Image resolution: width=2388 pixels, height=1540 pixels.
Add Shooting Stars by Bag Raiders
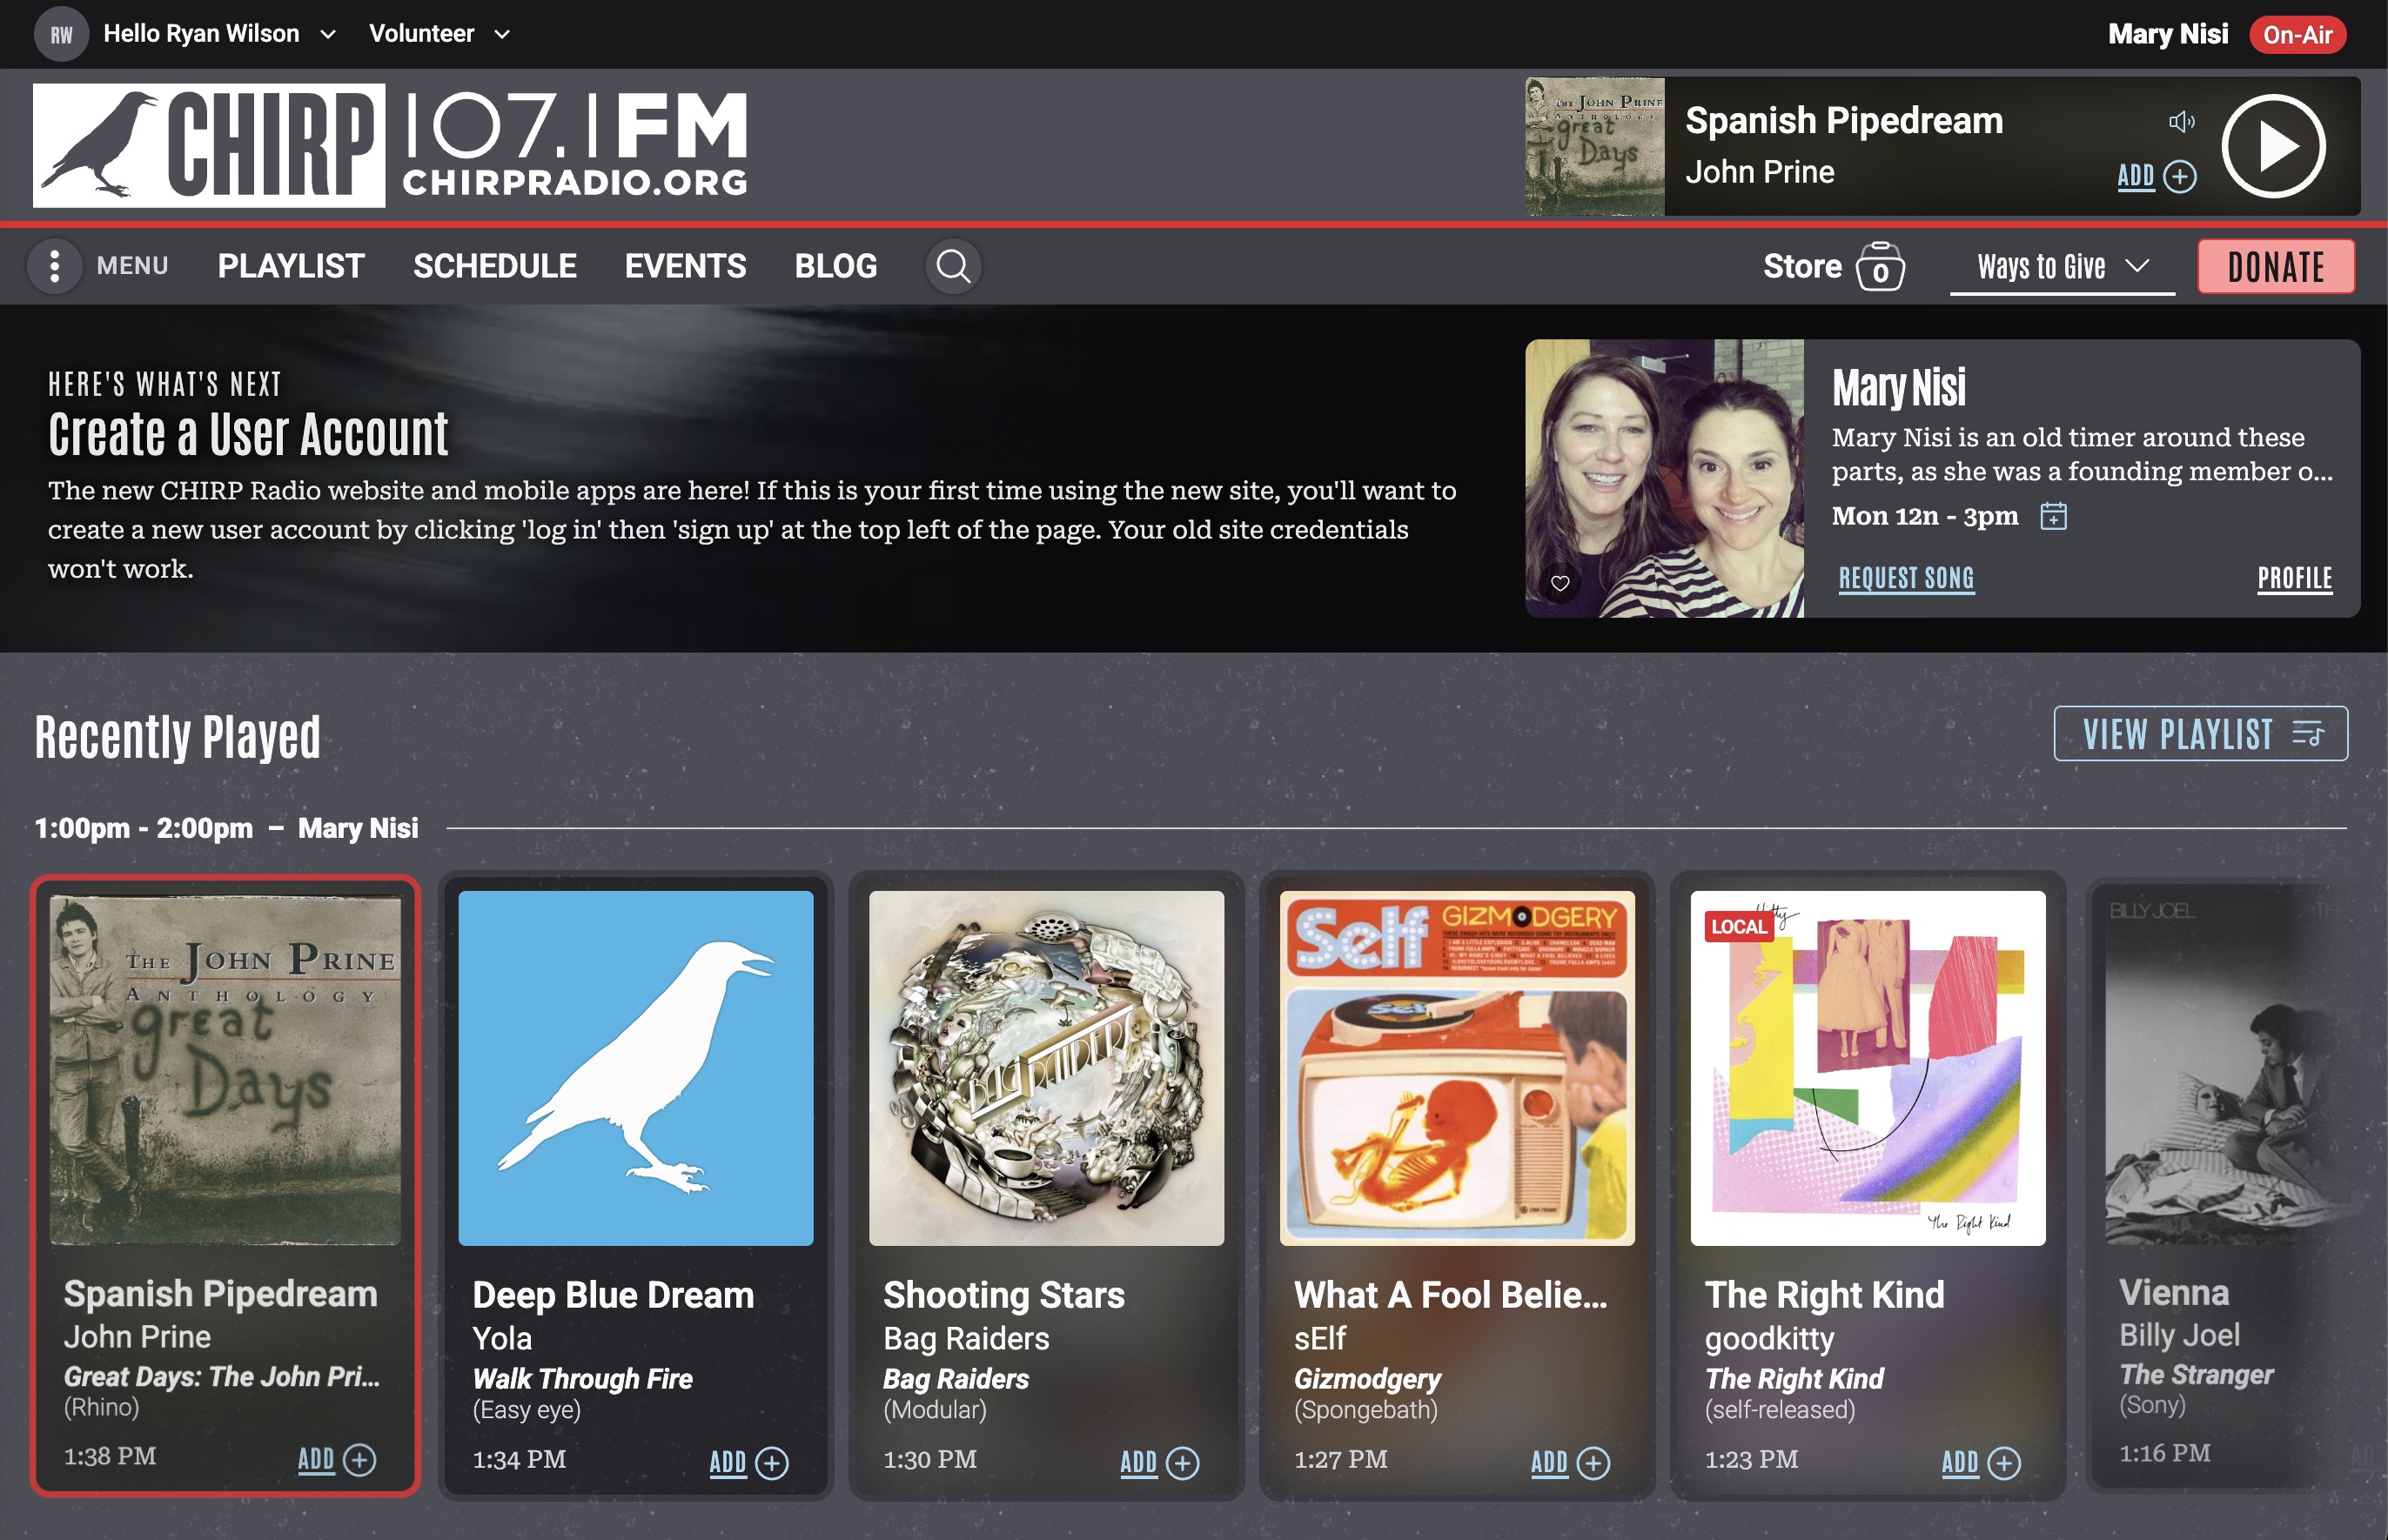[x=1159, y=1462]
